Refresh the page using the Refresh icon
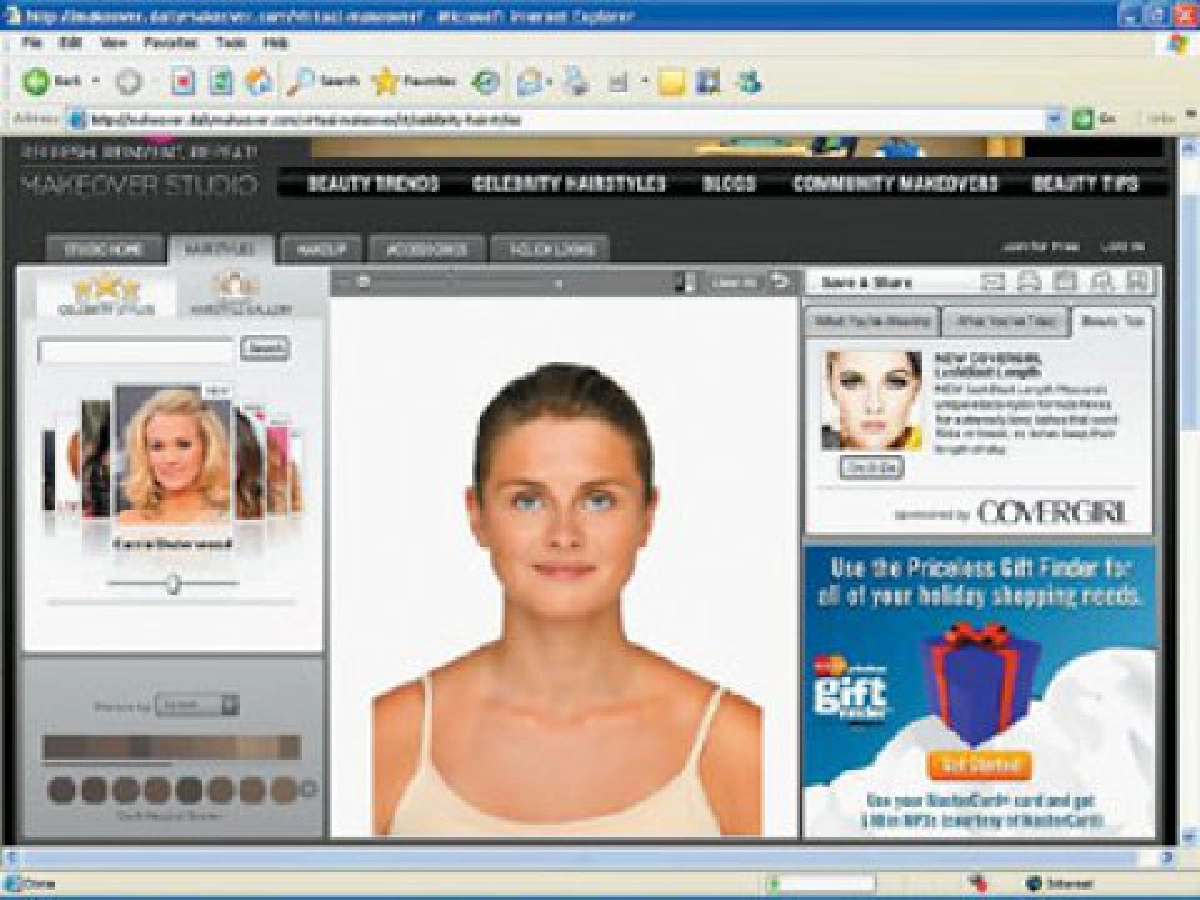 (220, 82)
